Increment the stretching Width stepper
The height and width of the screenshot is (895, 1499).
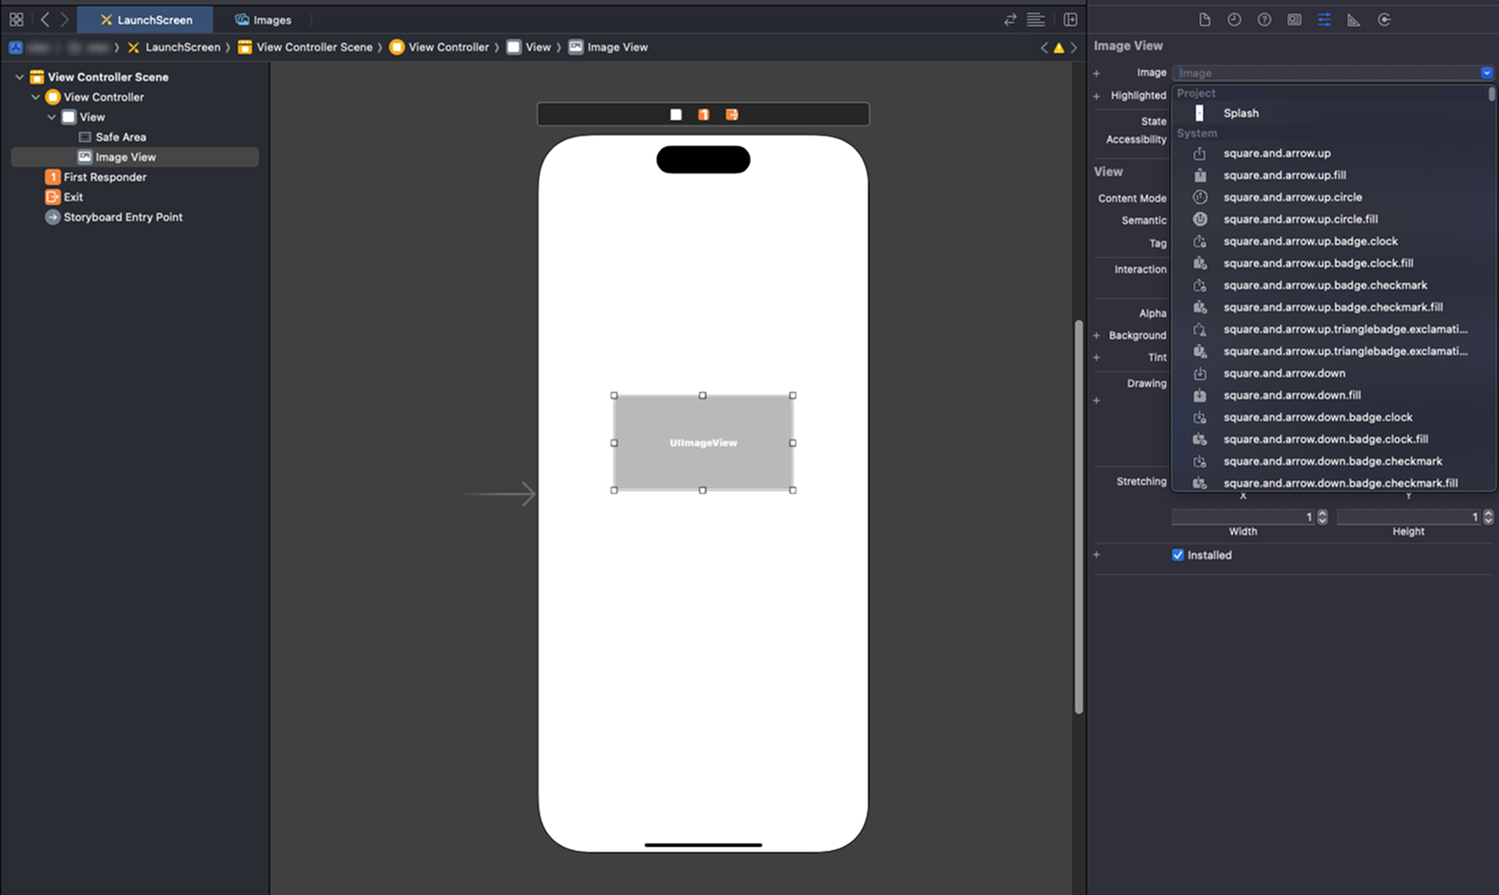click(1322, 513)
